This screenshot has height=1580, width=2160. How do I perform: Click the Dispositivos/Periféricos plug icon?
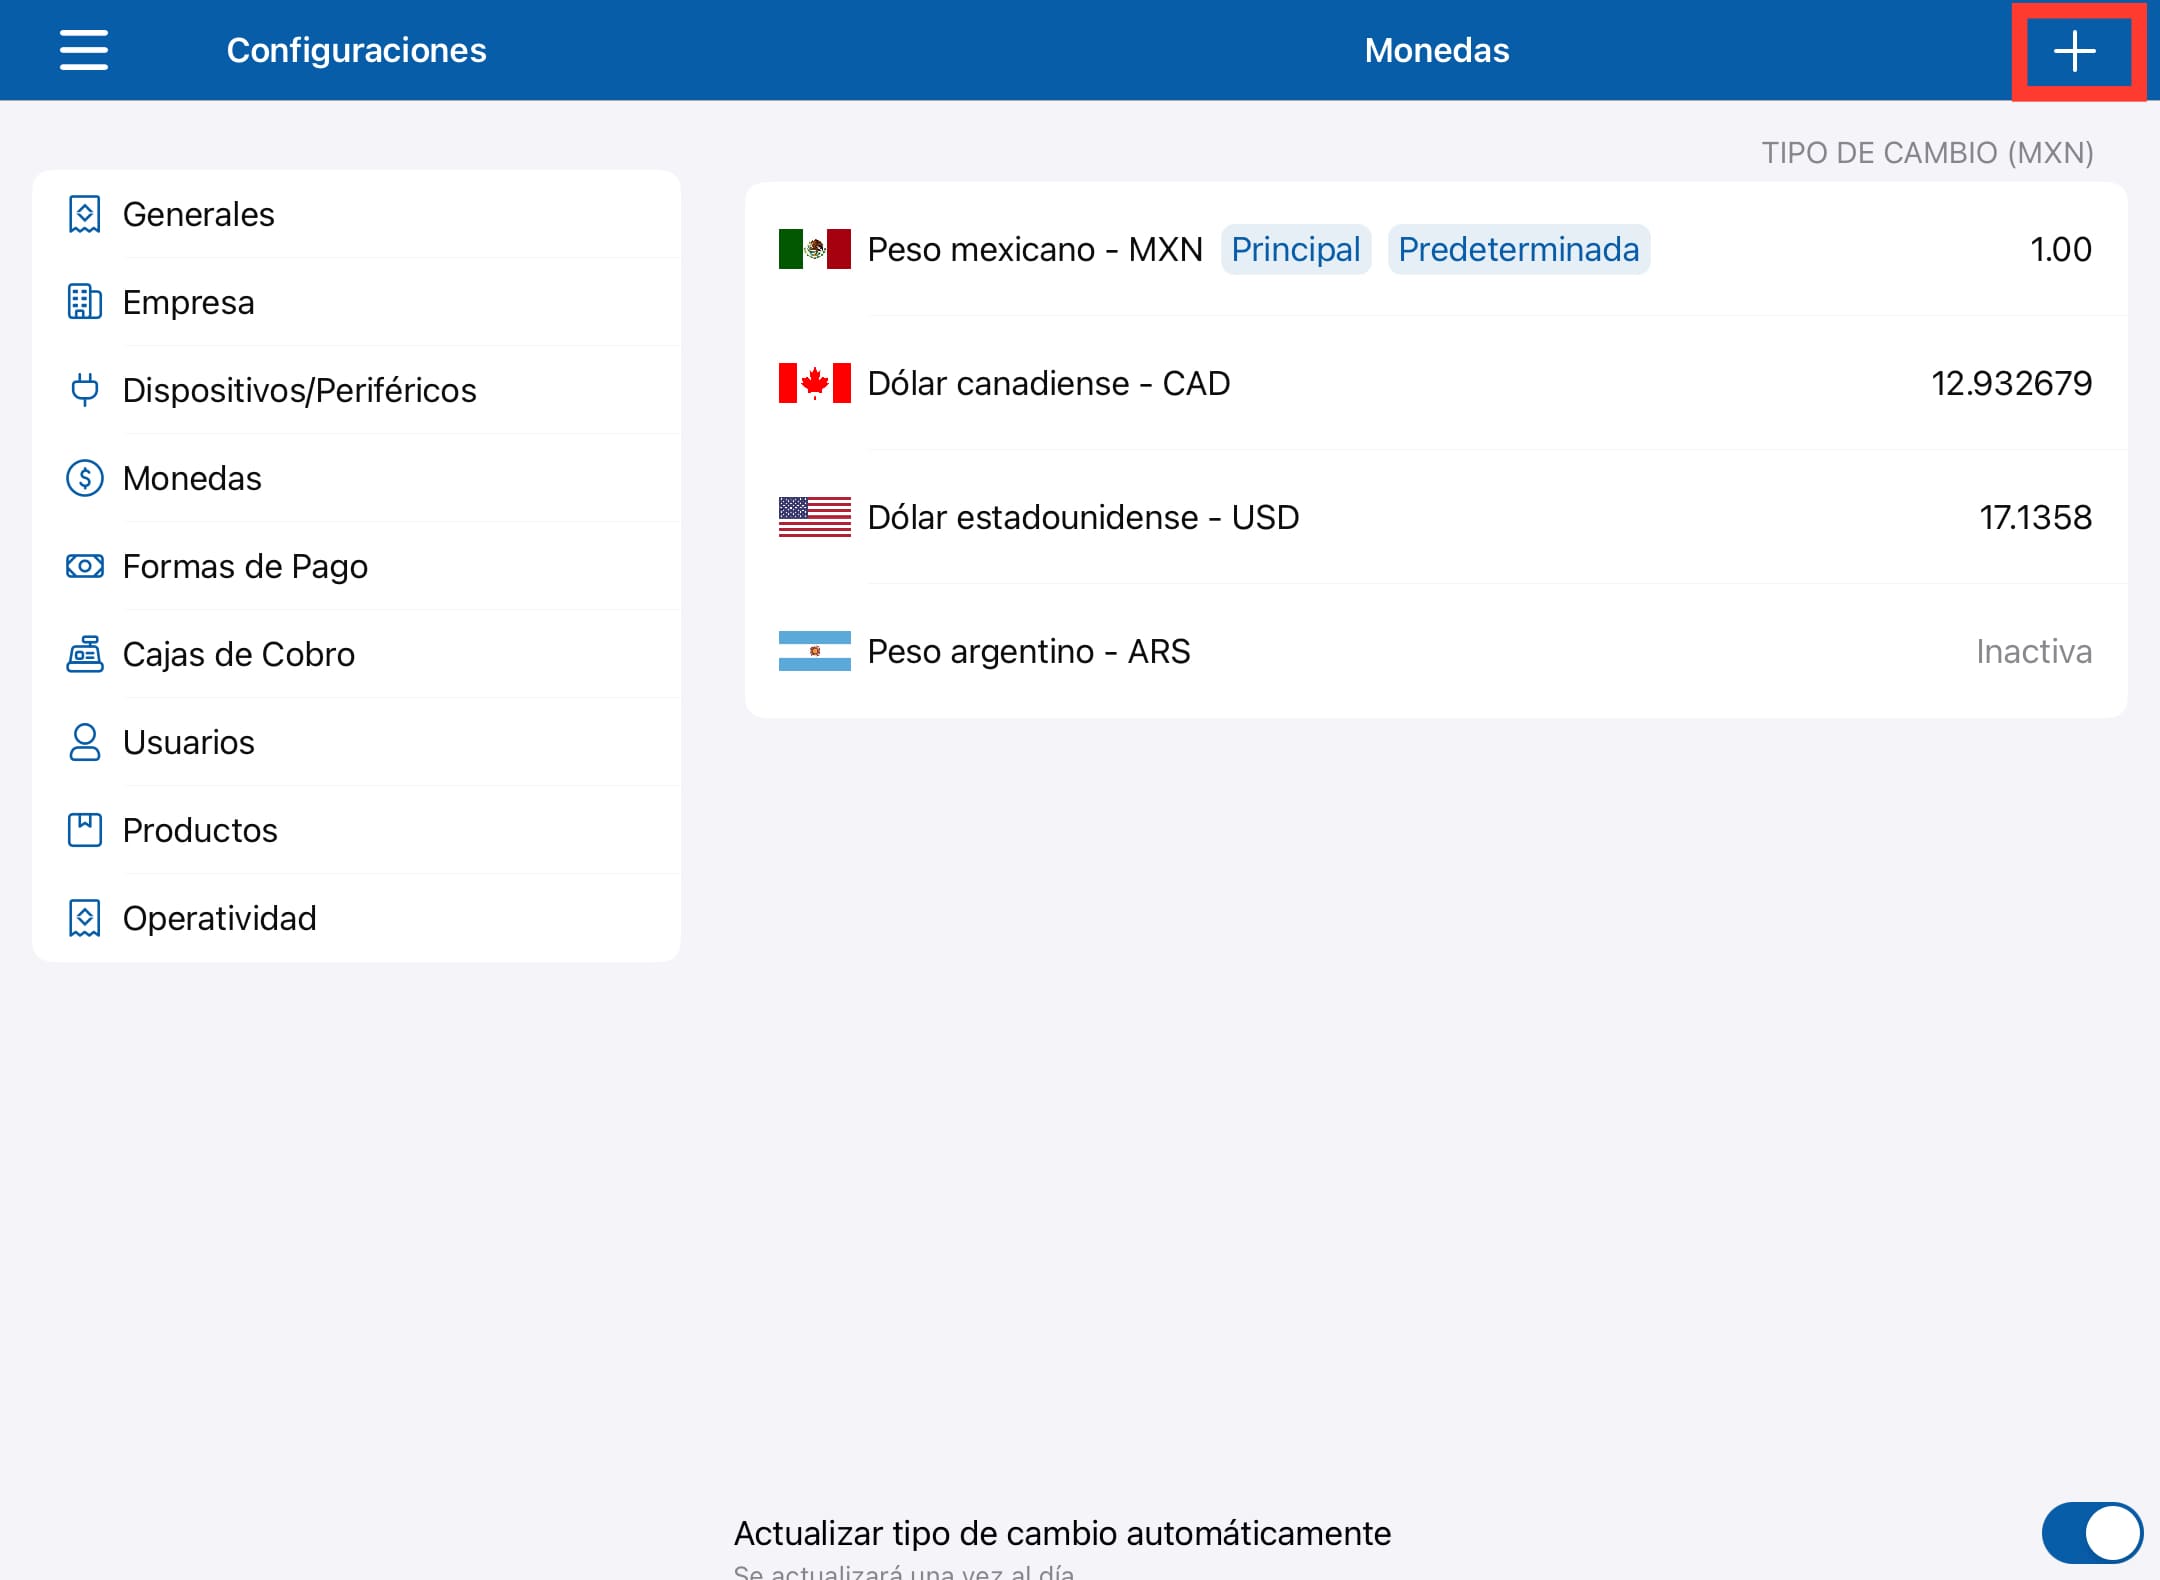tap(85, 390)
